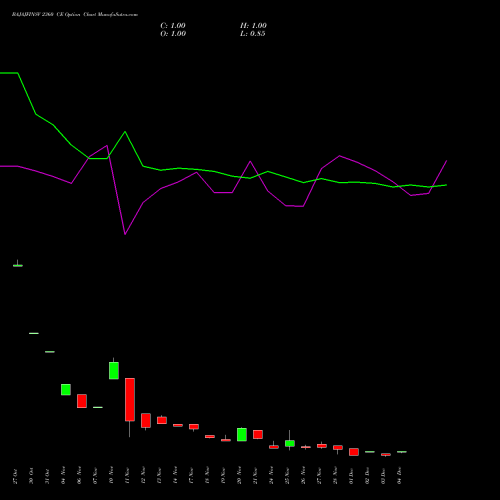Click the low value L: 0.85
Image resolution: width=500 pixels, height=500 pixels.
click(x=253, y=34)
